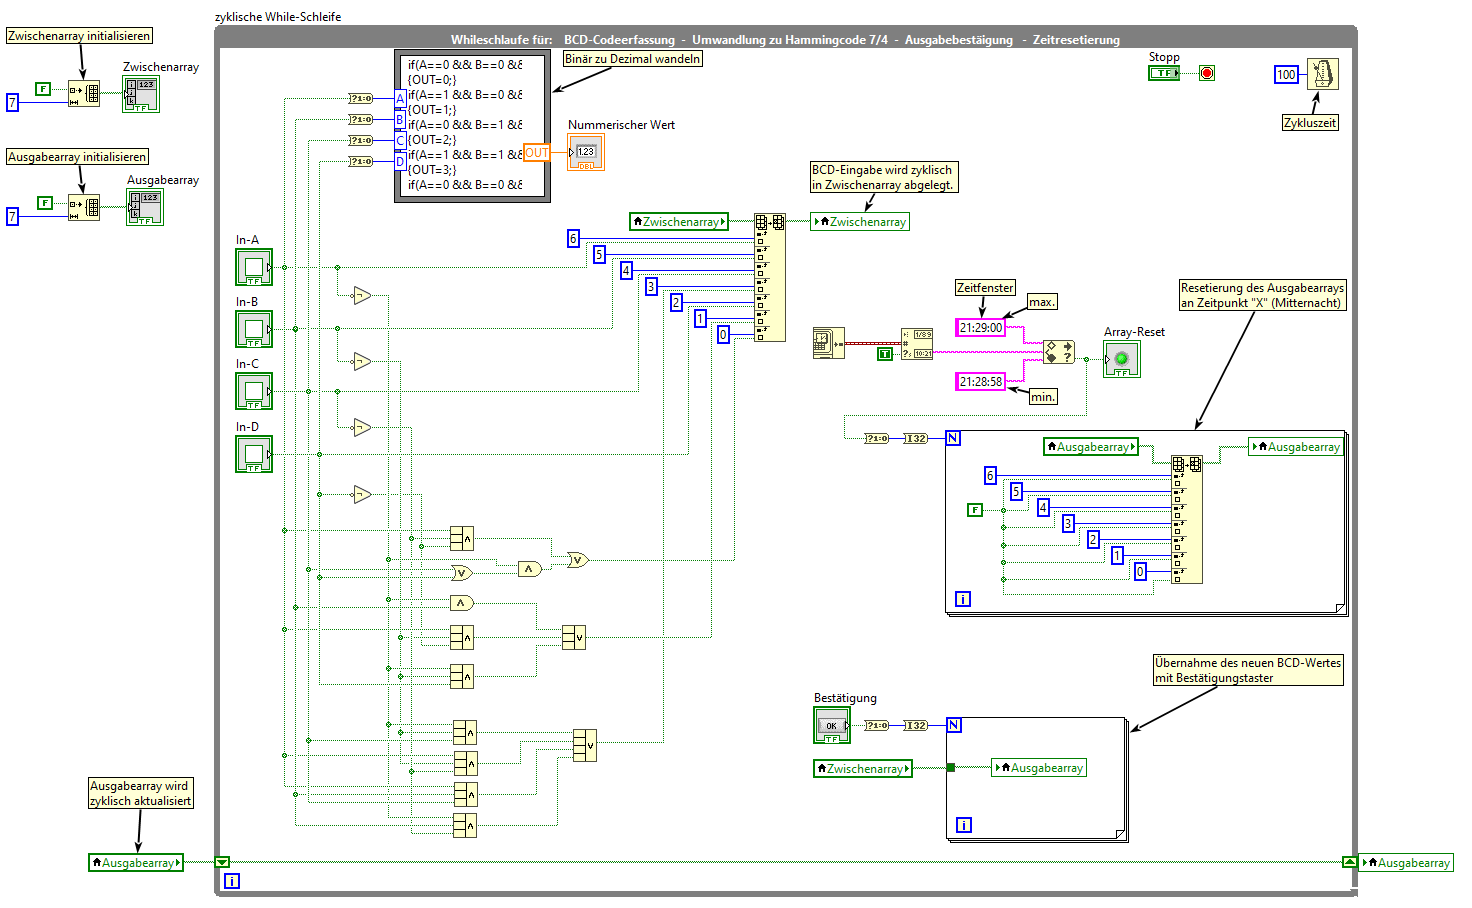Click the while loop iteration terminal i
Viewport: 1472px width, 908px height.
coord(232,881)
